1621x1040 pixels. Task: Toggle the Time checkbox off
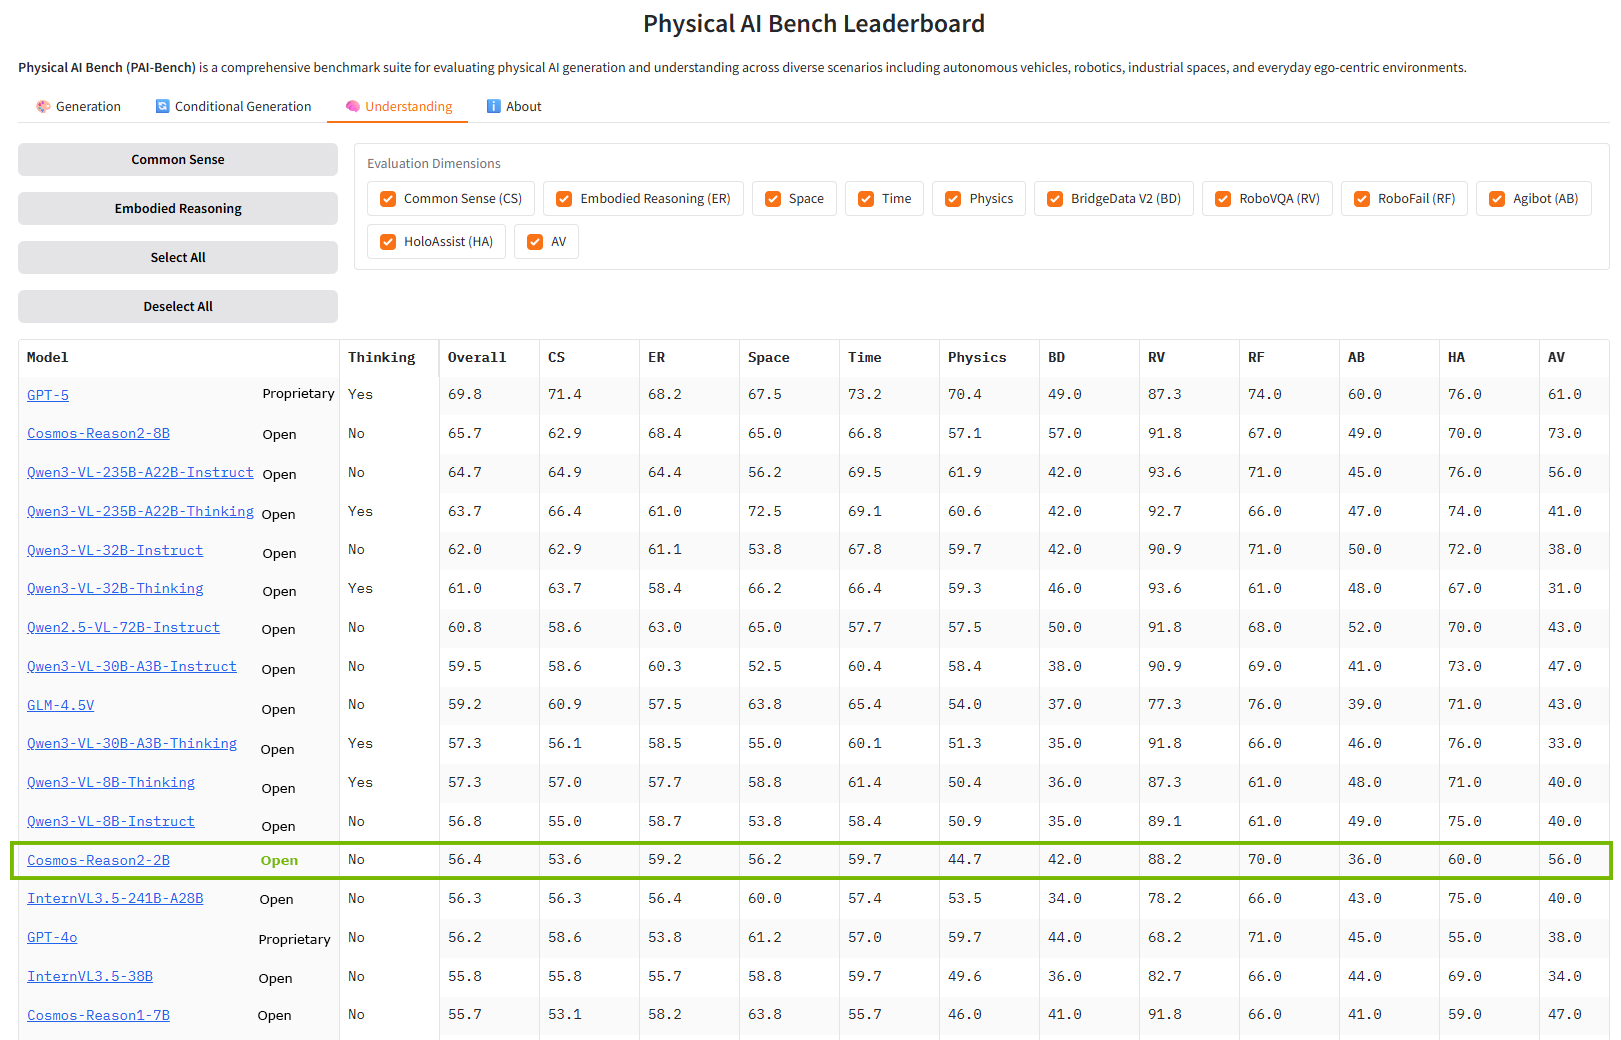866,198
